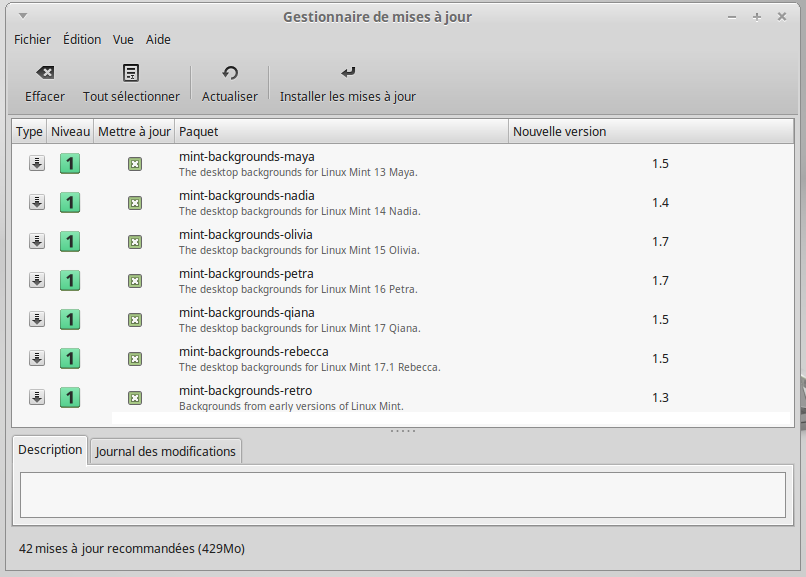Click the description mentioning Linux Mint 17.1 Rebecca

310,367
